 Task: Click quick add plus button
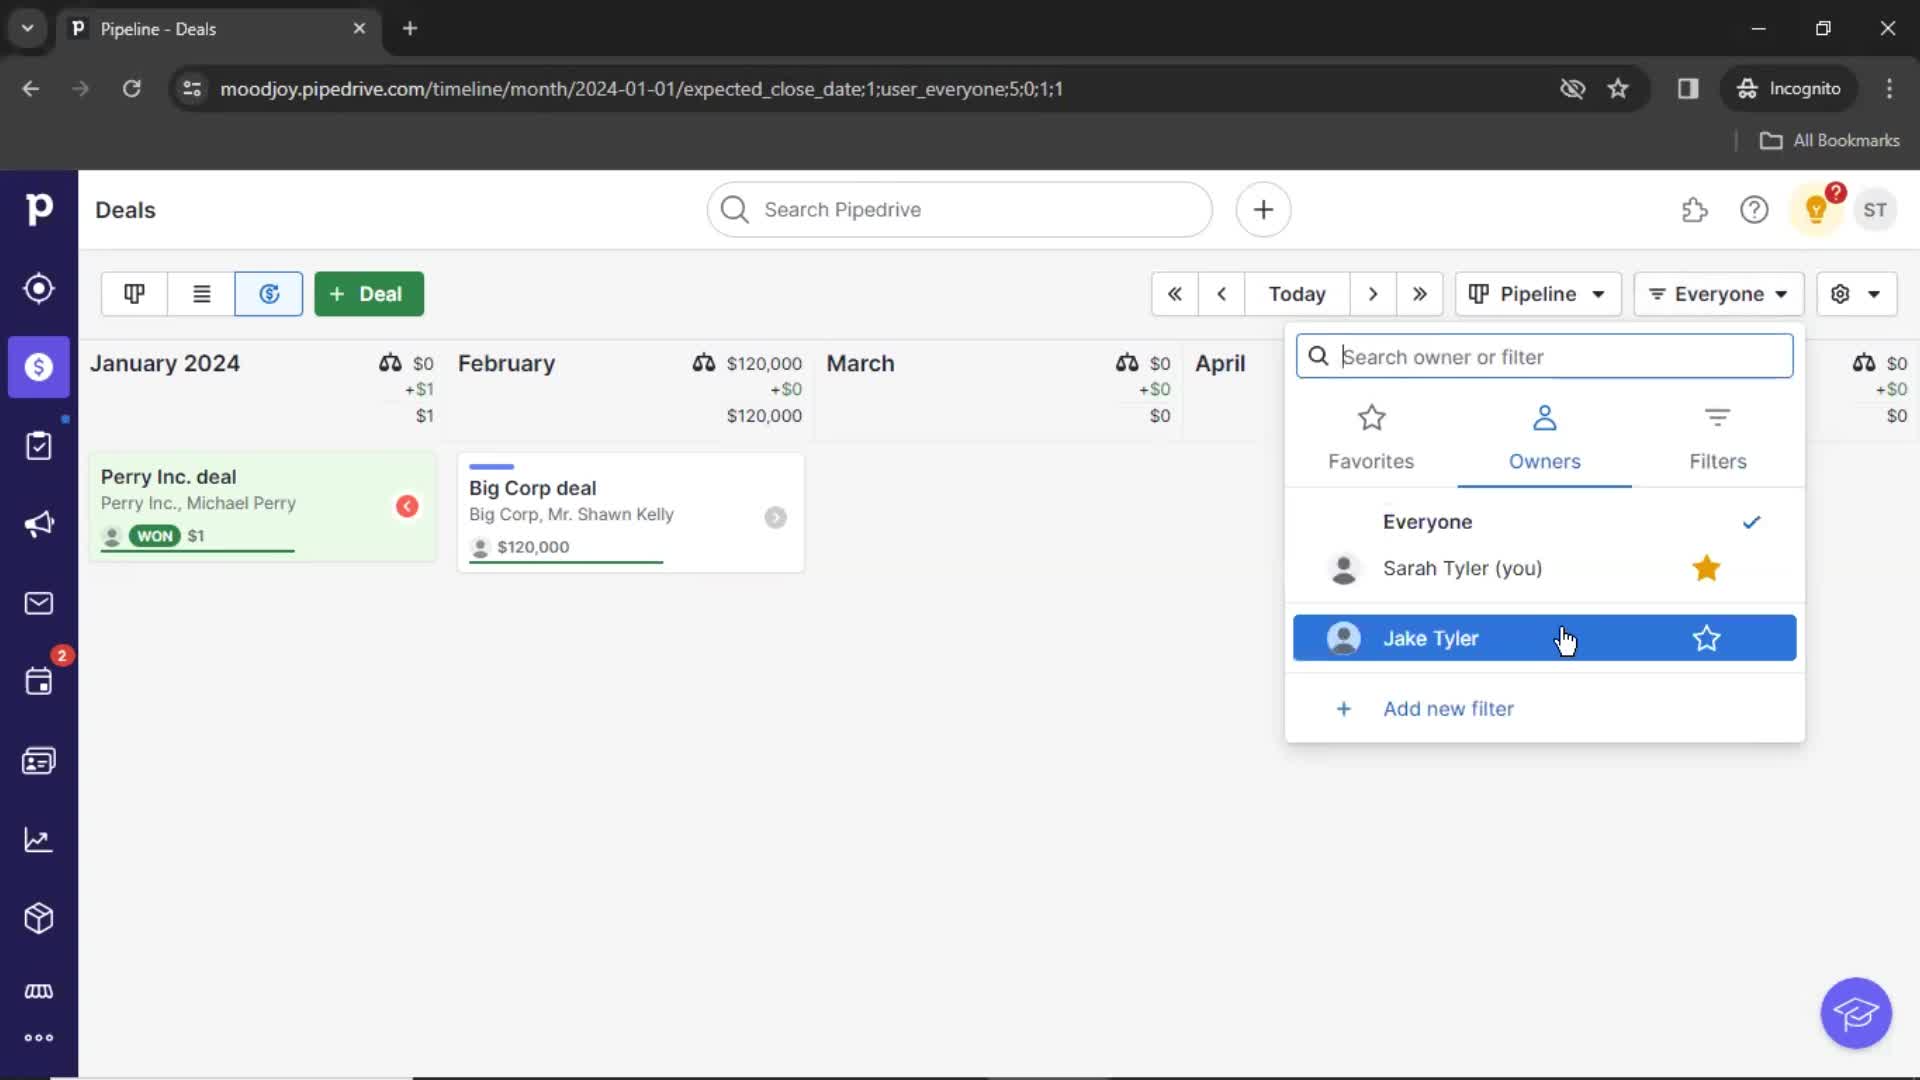click(x=1263, y=210)
